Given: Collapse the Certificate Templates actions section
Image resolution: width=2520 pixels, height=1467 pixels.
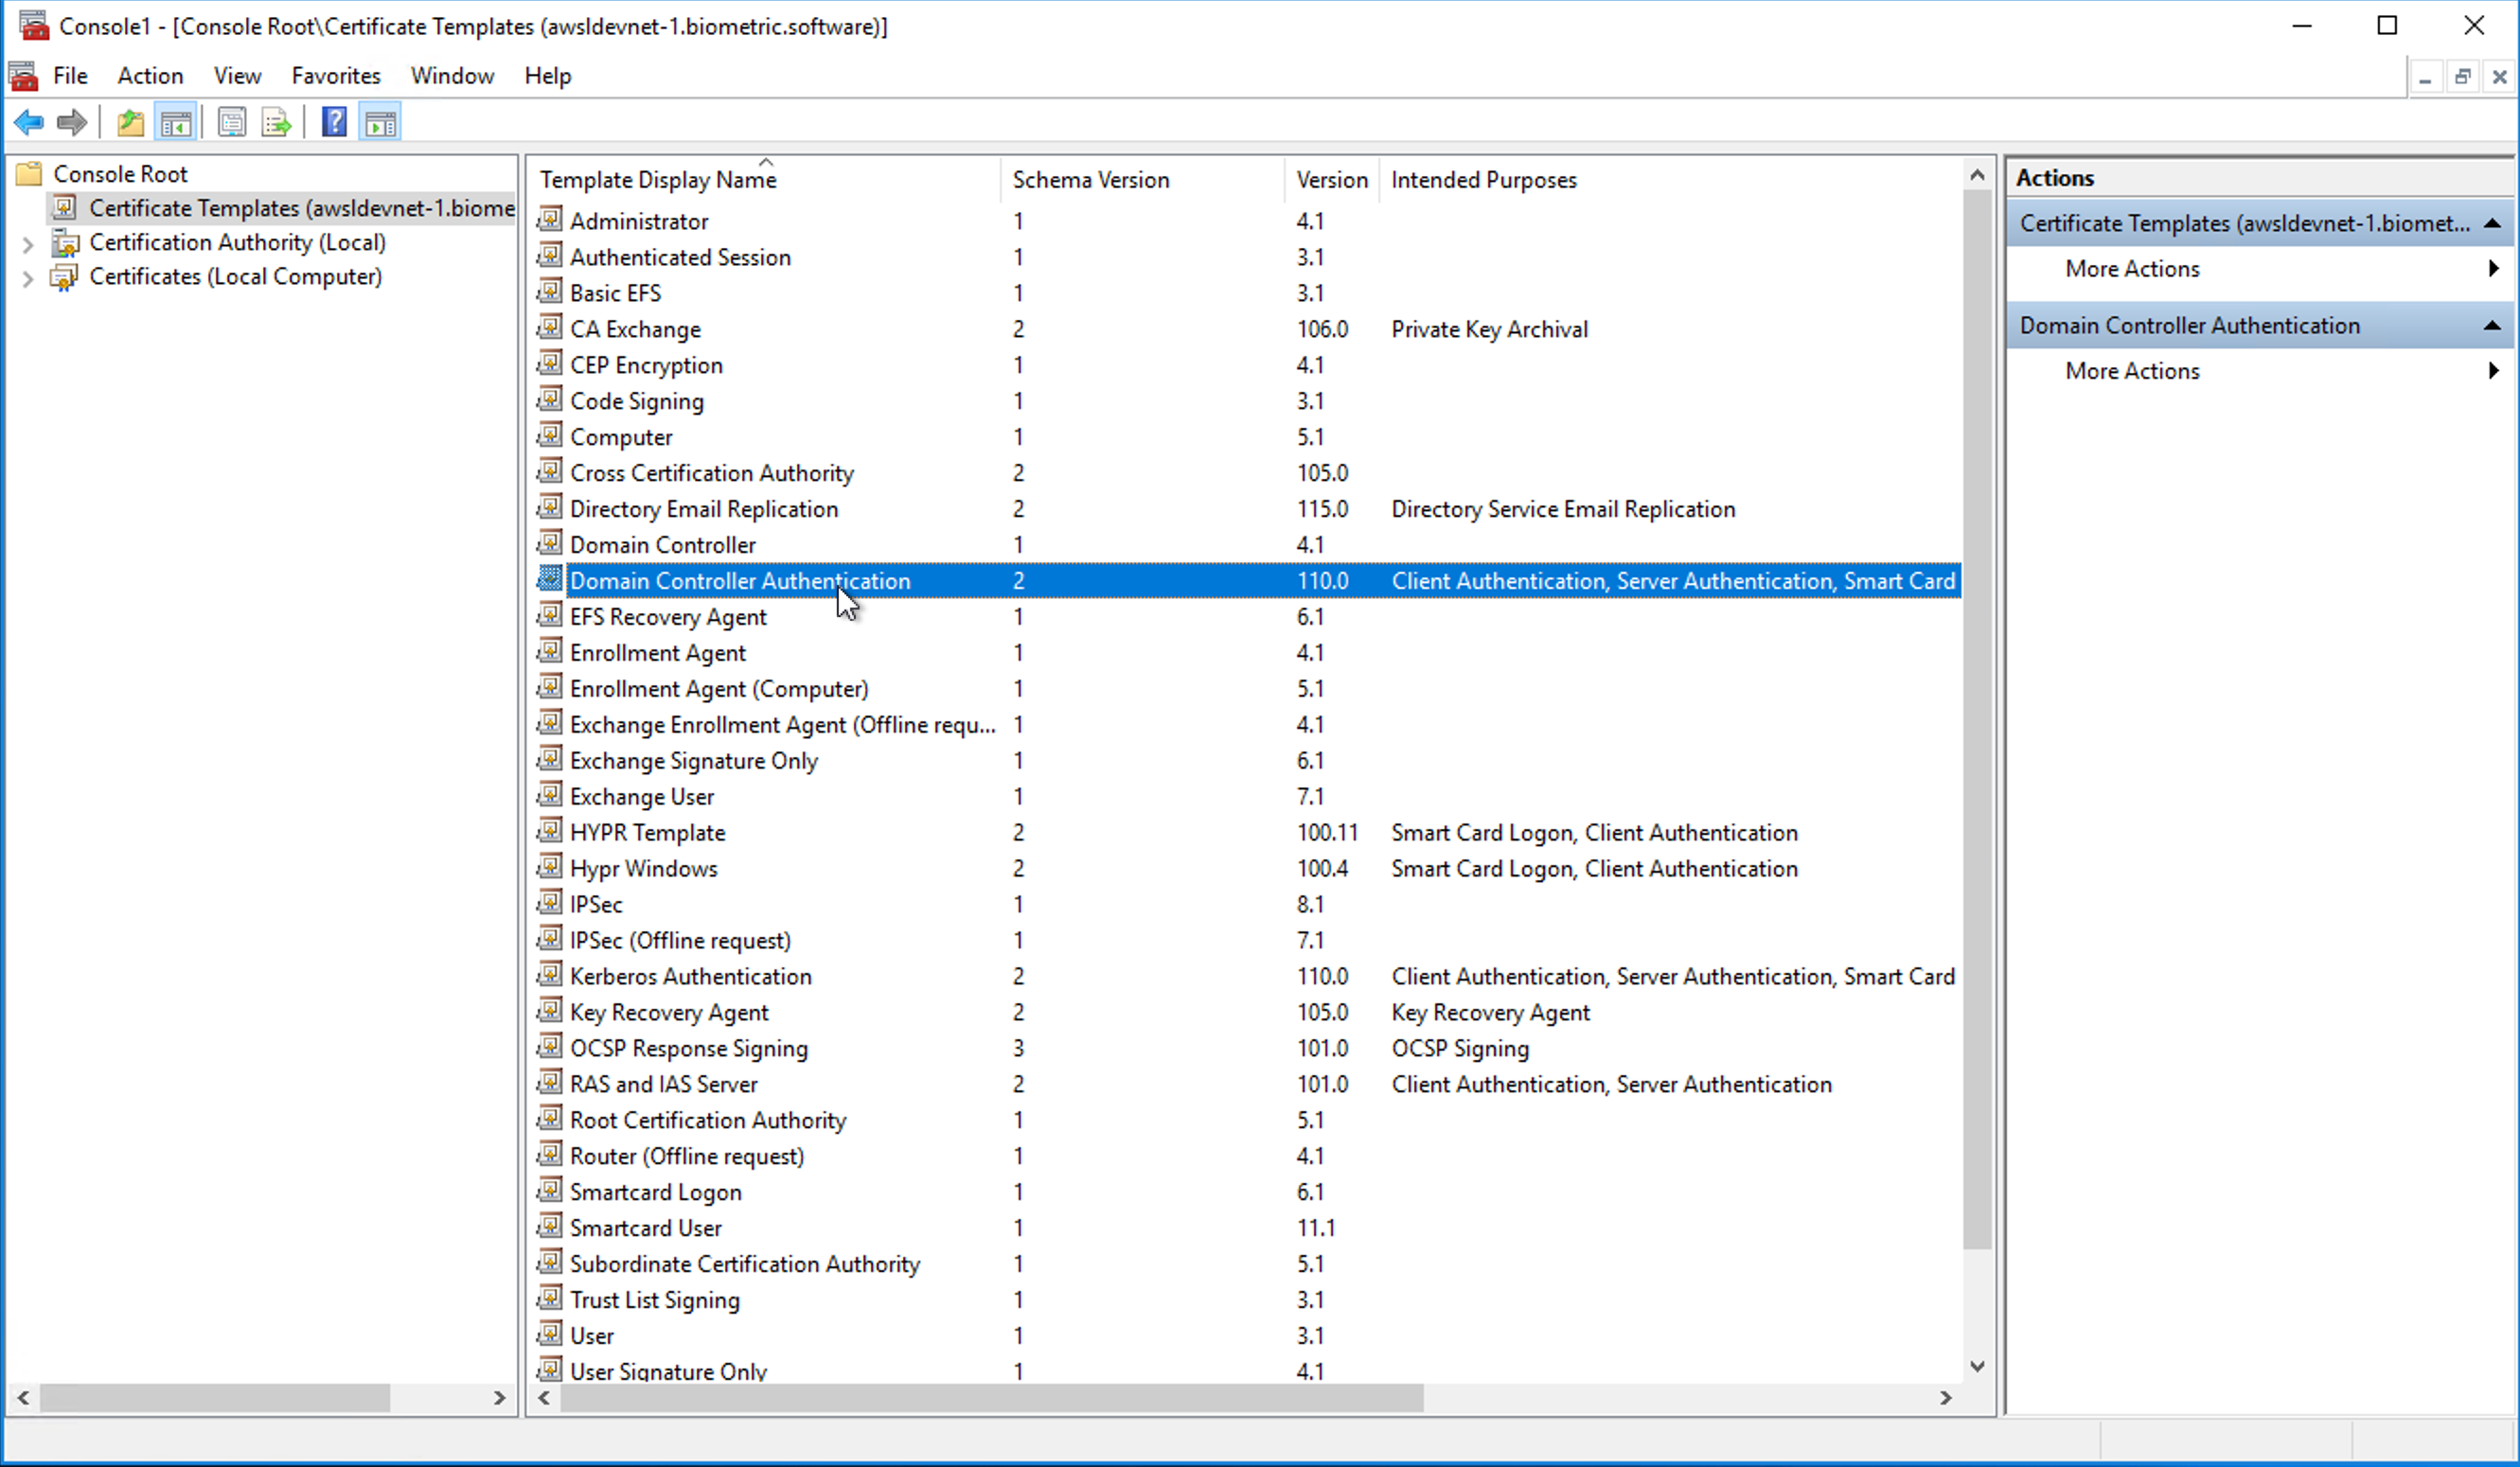Looking at the screenshot, I should tap(2492, 224).
